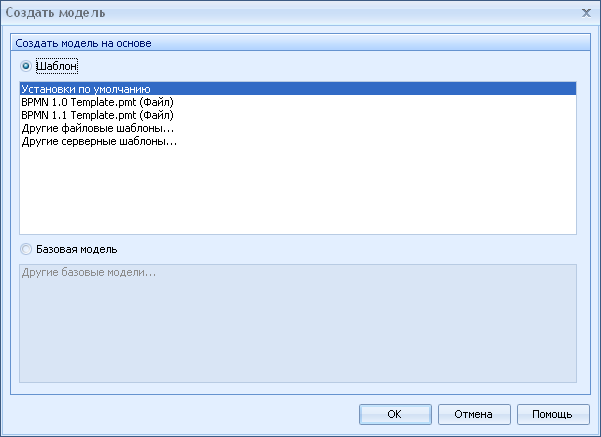Viewport: 601px width, 437px height.
Task: Click the Шаблон label text
Action: [x=57, y=66]
